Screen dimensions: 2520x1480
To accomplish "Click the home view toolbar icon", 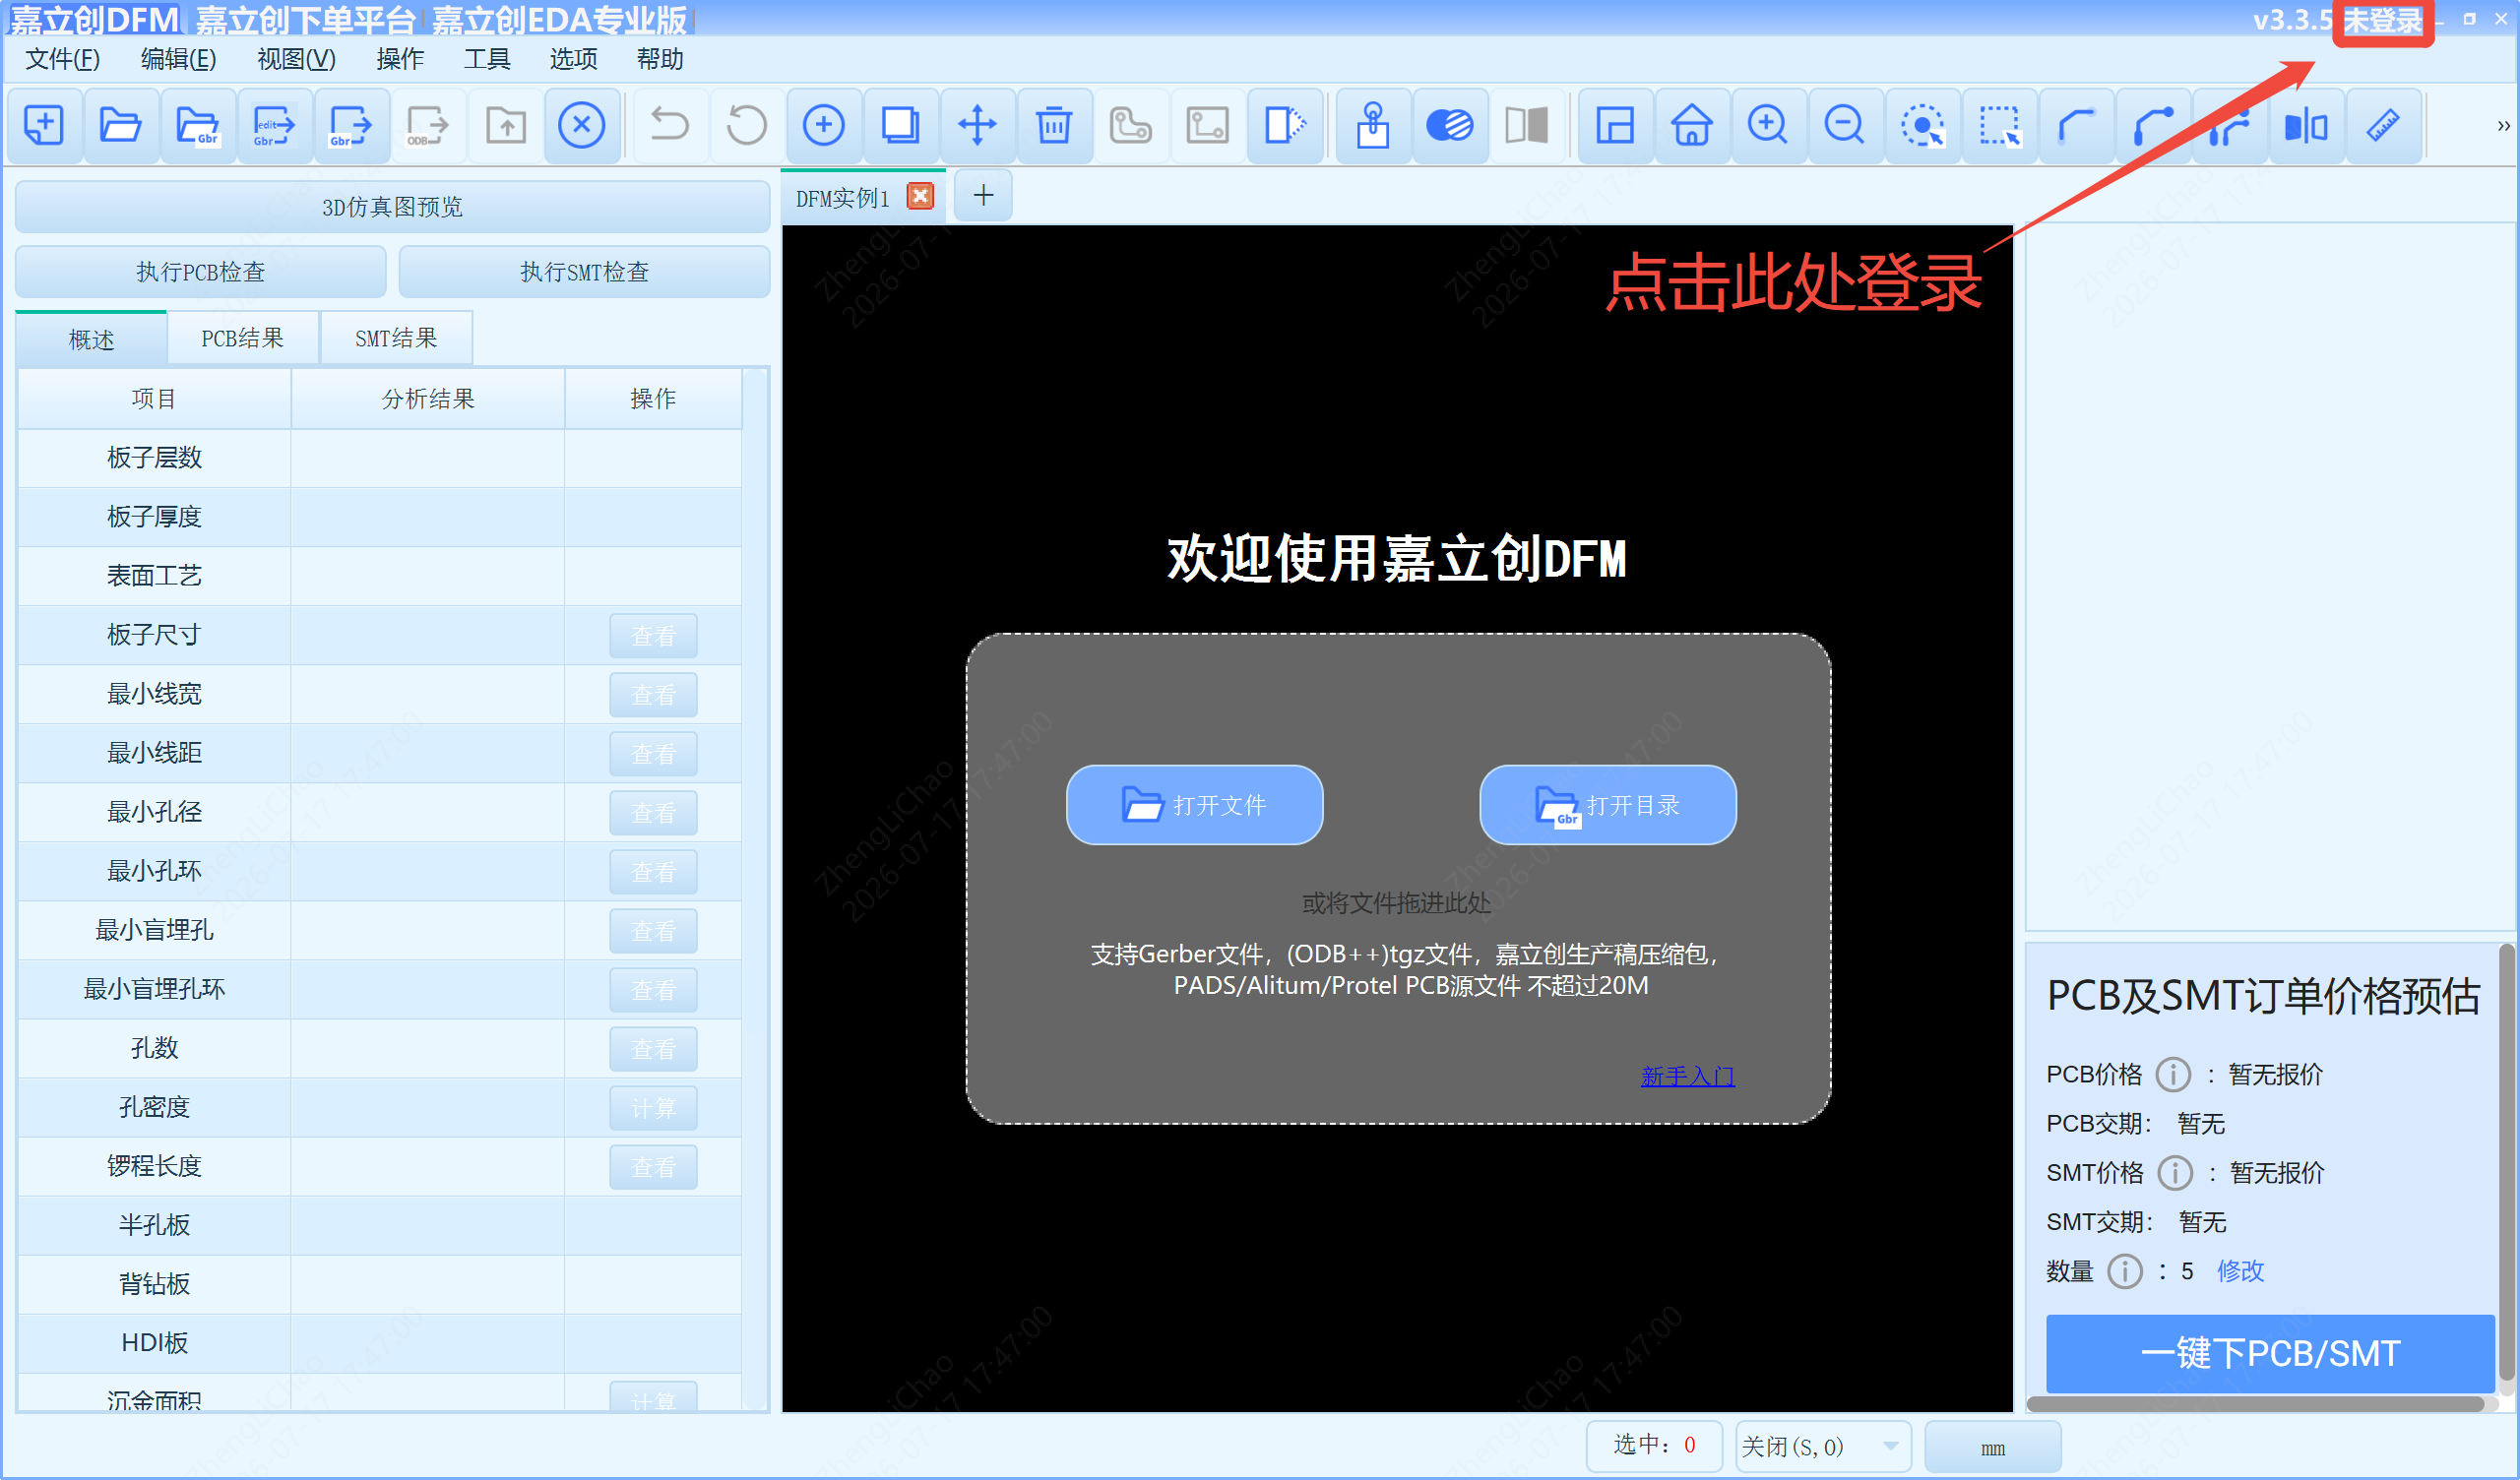I will point(1691,126).
